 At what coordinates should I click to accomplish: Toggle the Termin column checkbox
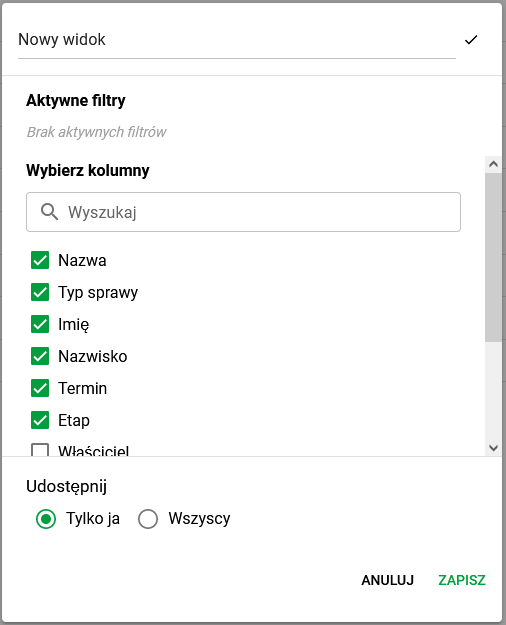[40, 388]
